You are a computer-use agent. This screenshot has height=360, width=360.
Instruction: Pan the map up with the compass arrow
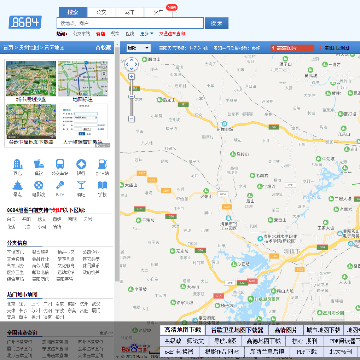[x=132, y=59]
